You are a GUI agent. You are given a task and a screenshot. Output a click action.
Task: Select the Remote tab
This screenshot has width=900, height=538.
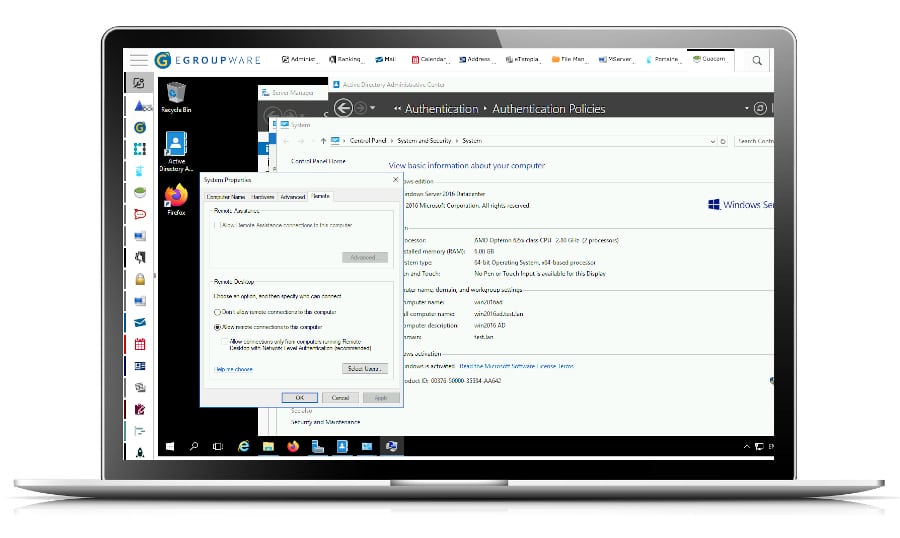click(x=320, y=196)
